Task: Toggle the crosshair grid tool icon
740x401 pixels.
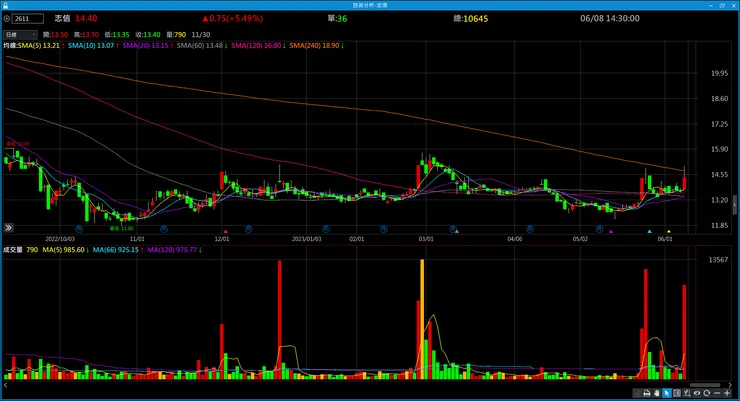Action: [x=677, y=393]
